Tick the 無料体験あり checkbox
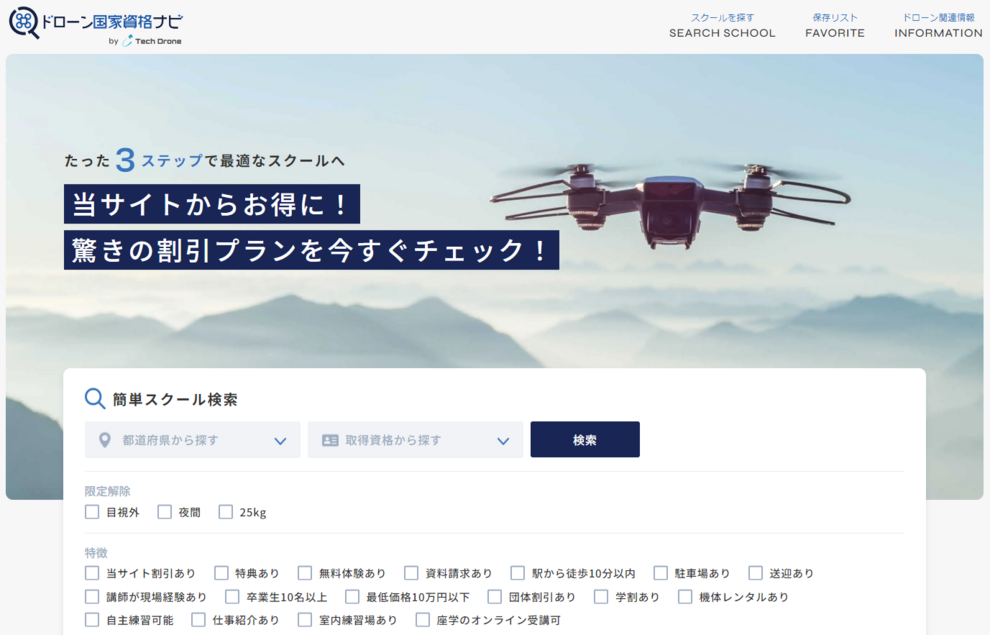 click(x=305, y=573)
